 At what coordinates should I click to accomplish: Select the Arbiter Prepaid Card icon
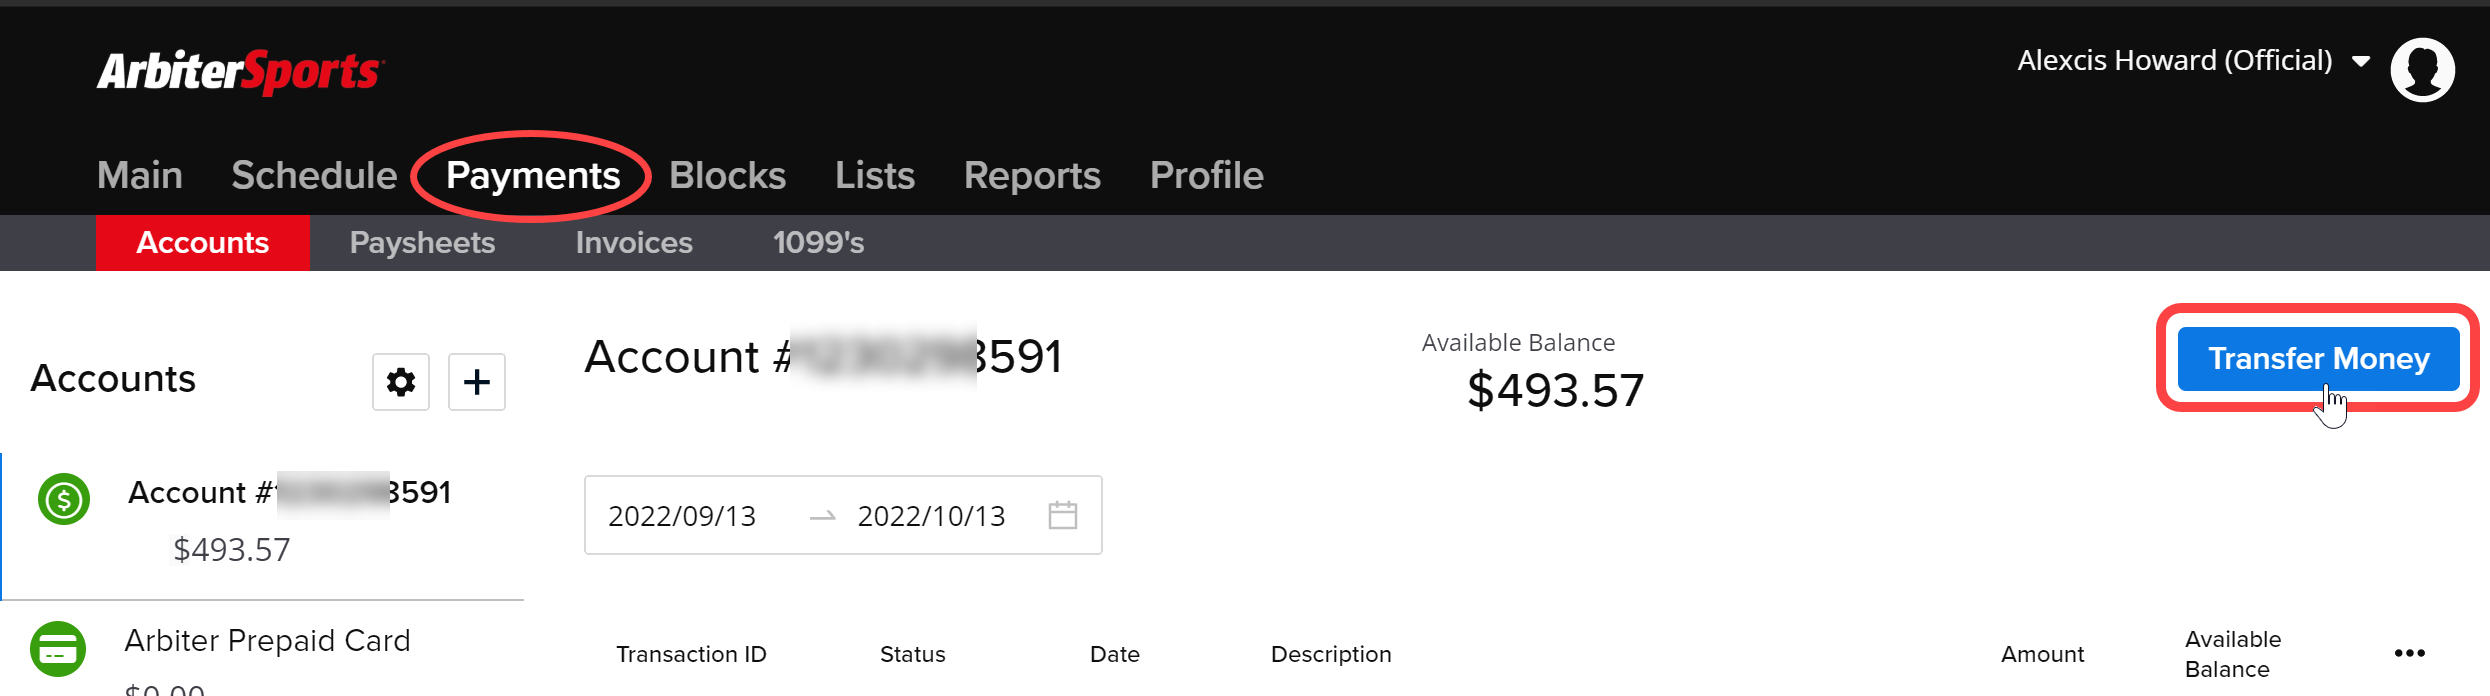pos(58,649)
